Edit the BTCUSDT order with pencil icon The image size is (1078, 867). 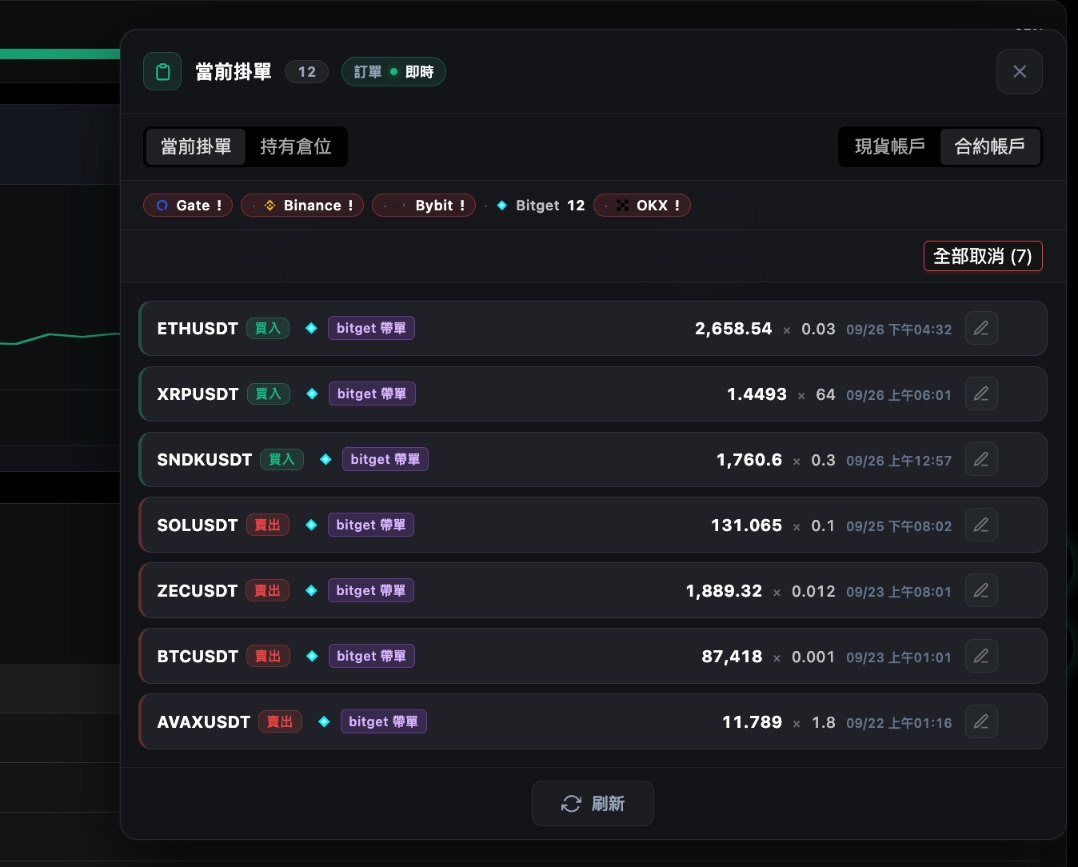pos(981,657)
